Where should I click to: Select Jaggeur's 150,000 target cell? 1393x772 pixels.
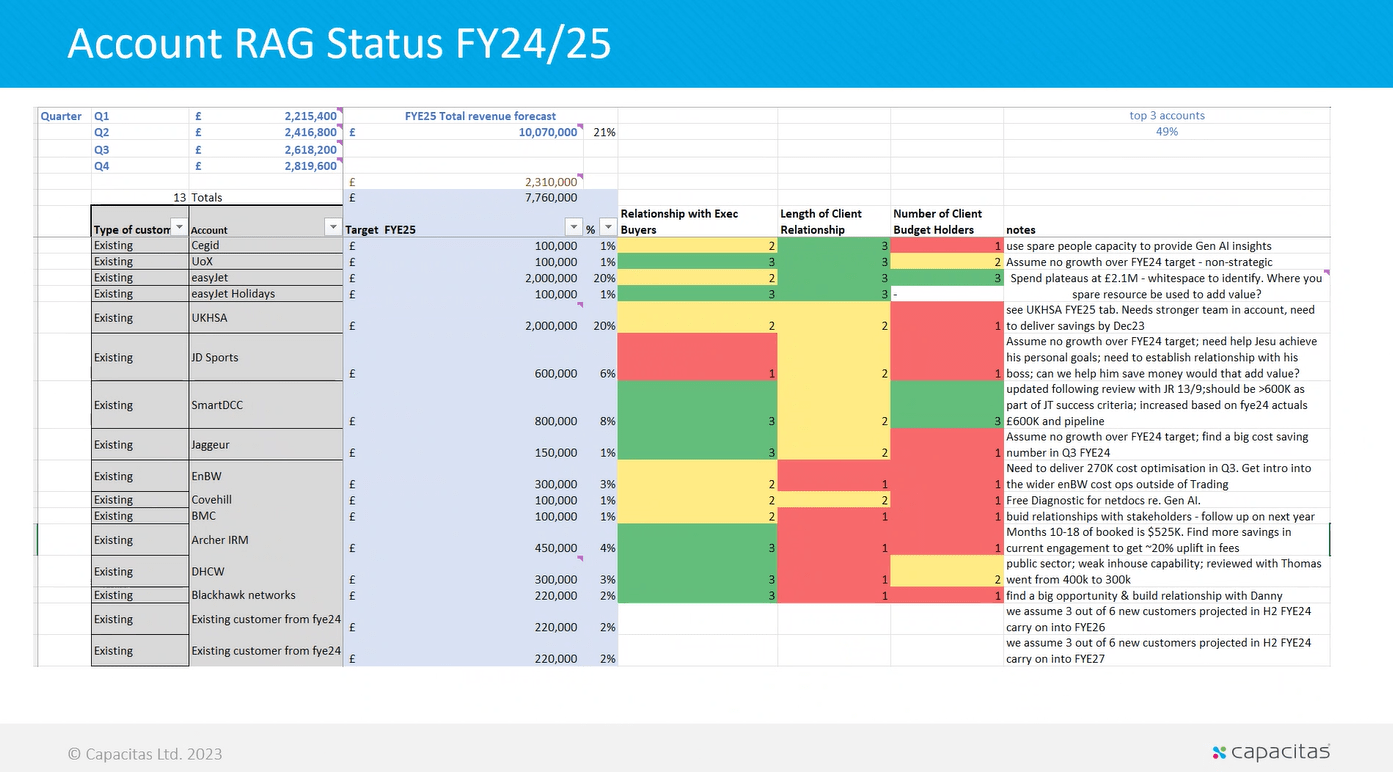[464, 444]
